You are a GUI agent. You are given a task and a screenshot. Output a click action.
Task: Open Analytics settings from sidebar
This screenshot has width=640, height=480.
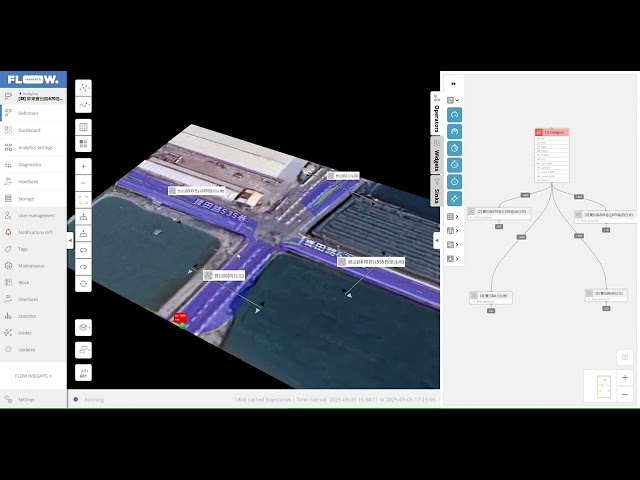[35, 148]
